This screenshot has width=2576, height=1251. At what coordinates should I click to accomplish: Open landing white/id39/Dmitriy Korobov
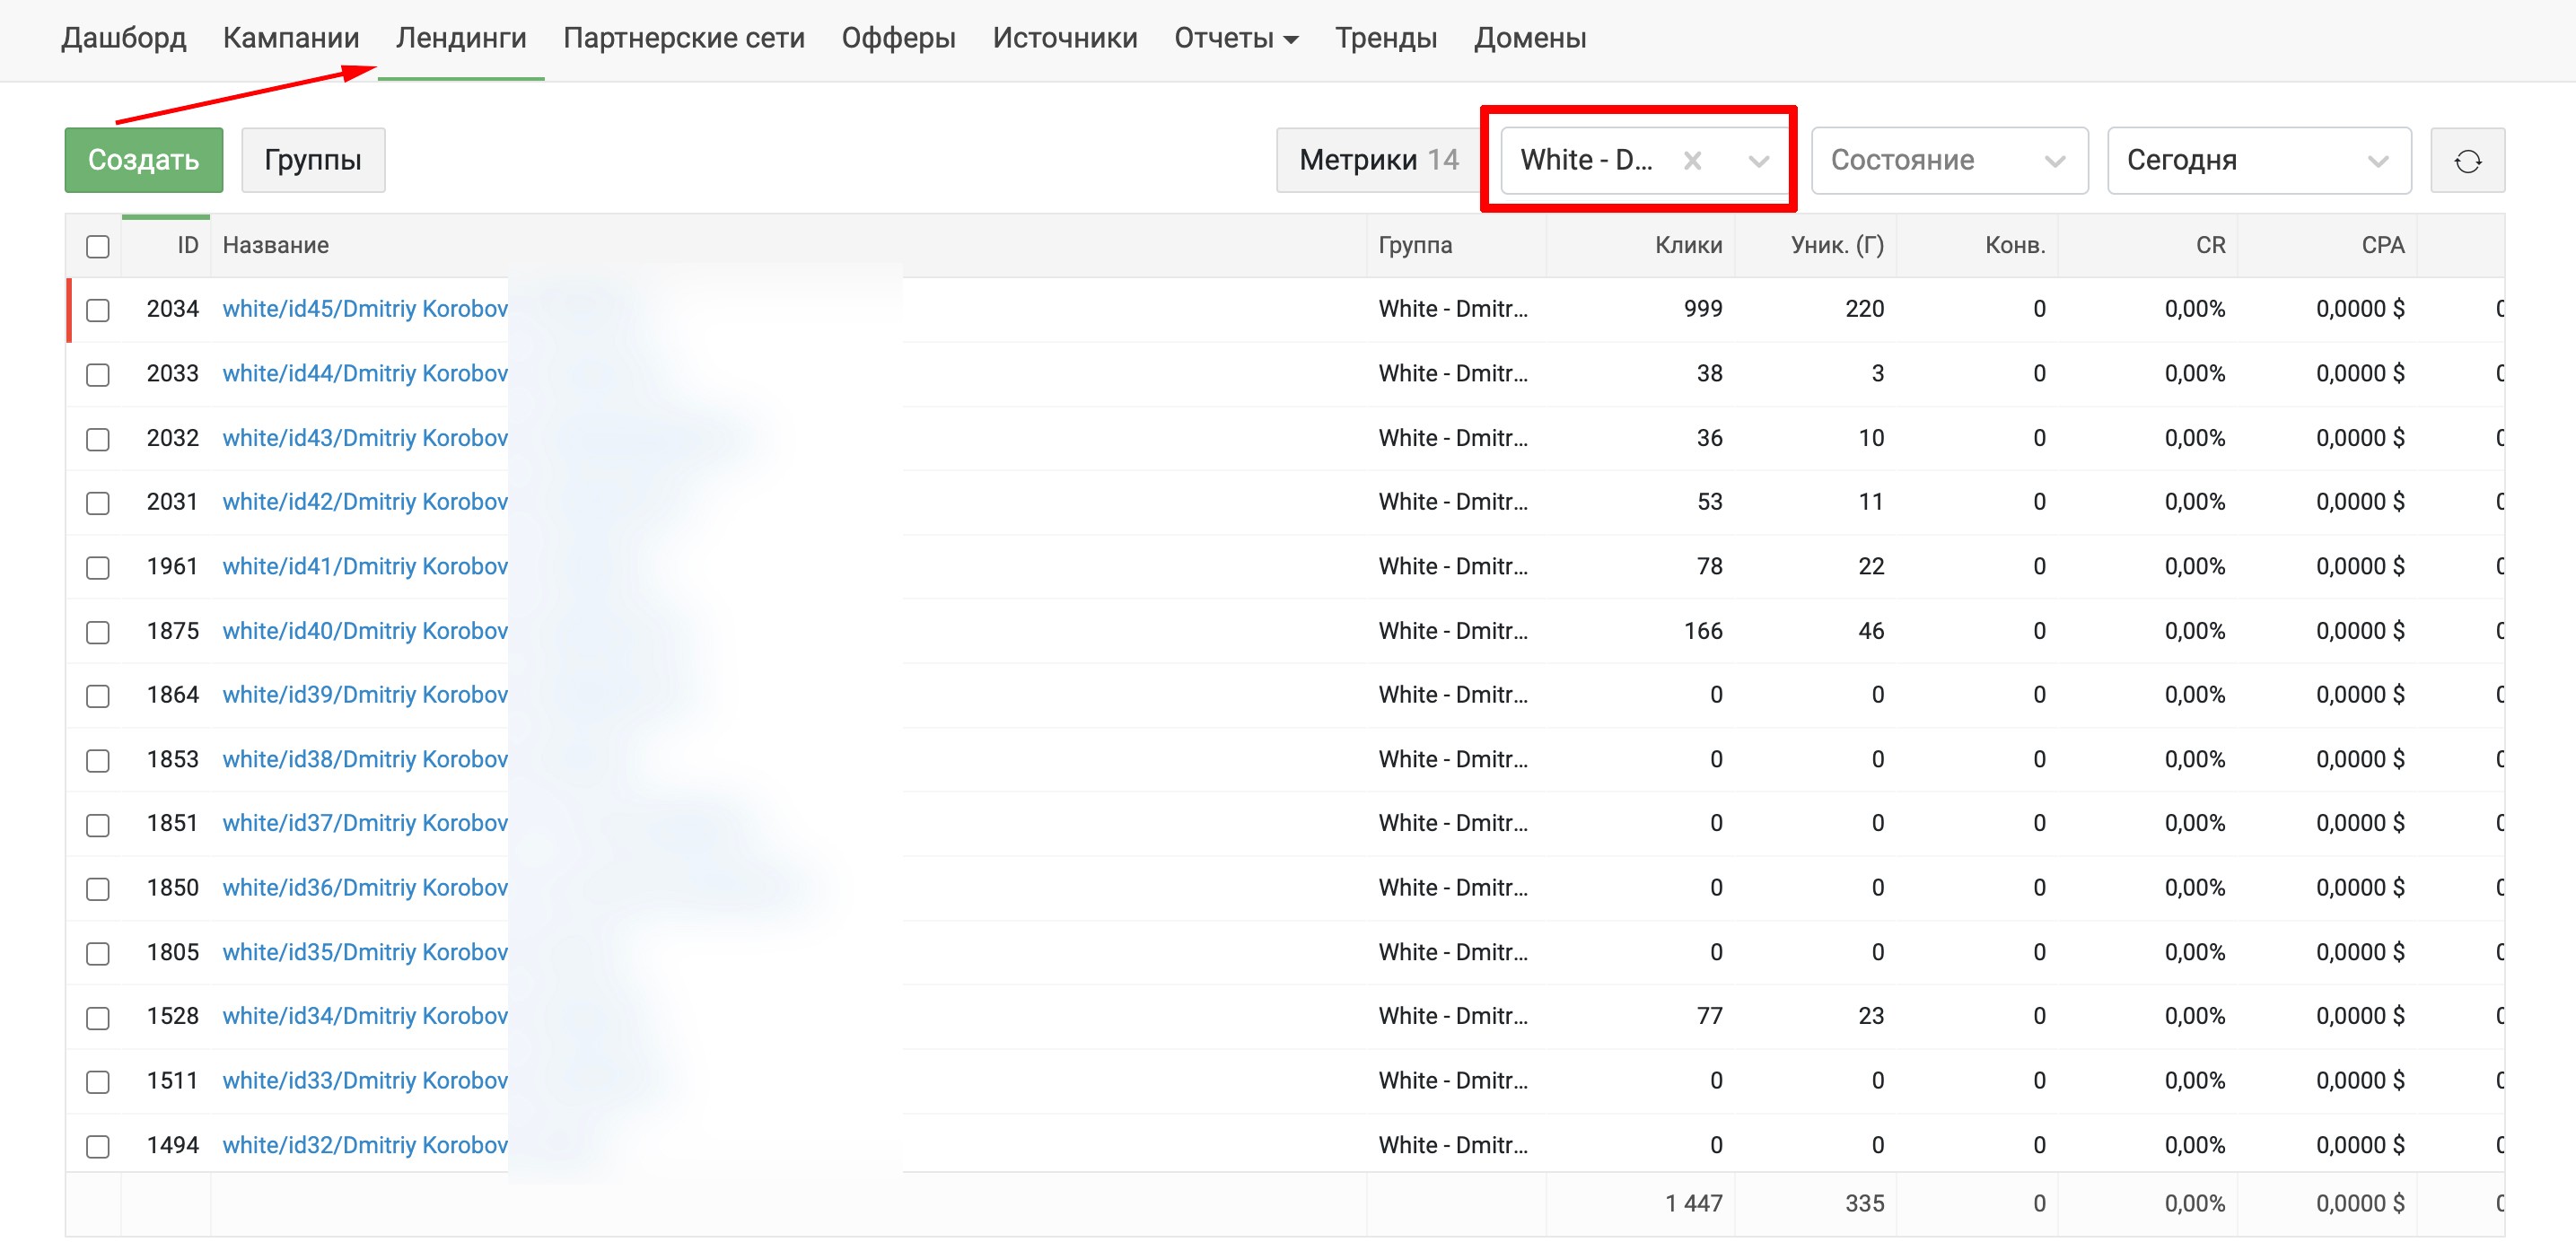[365, 695]
